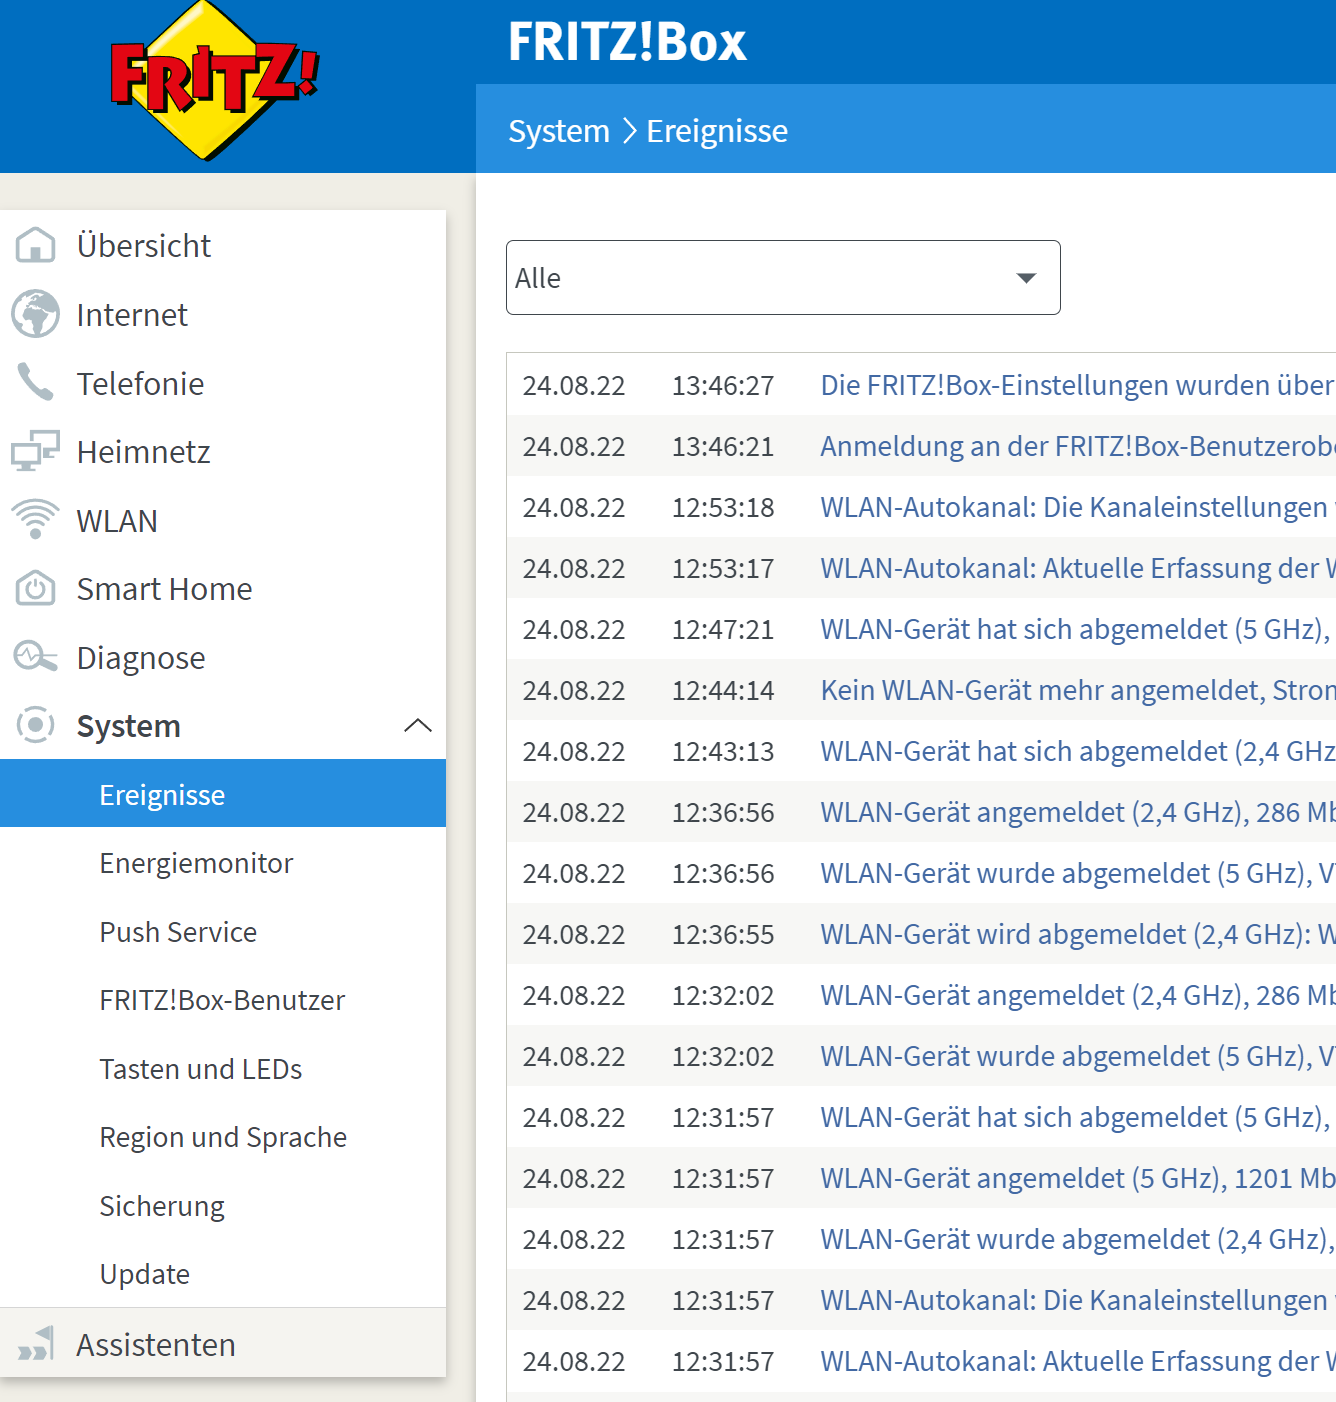
Task: Open Region und Sprache page
Action: pyautogui.click(x=223, y=1137)
